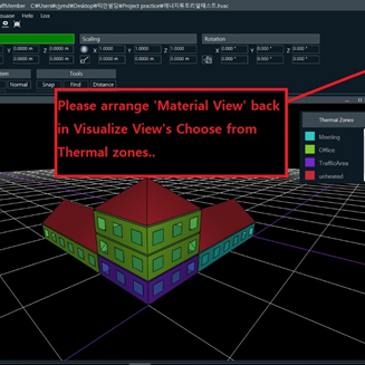365x365 pixels.
Task: Click the Snap tool button
Action: point(48,85)
